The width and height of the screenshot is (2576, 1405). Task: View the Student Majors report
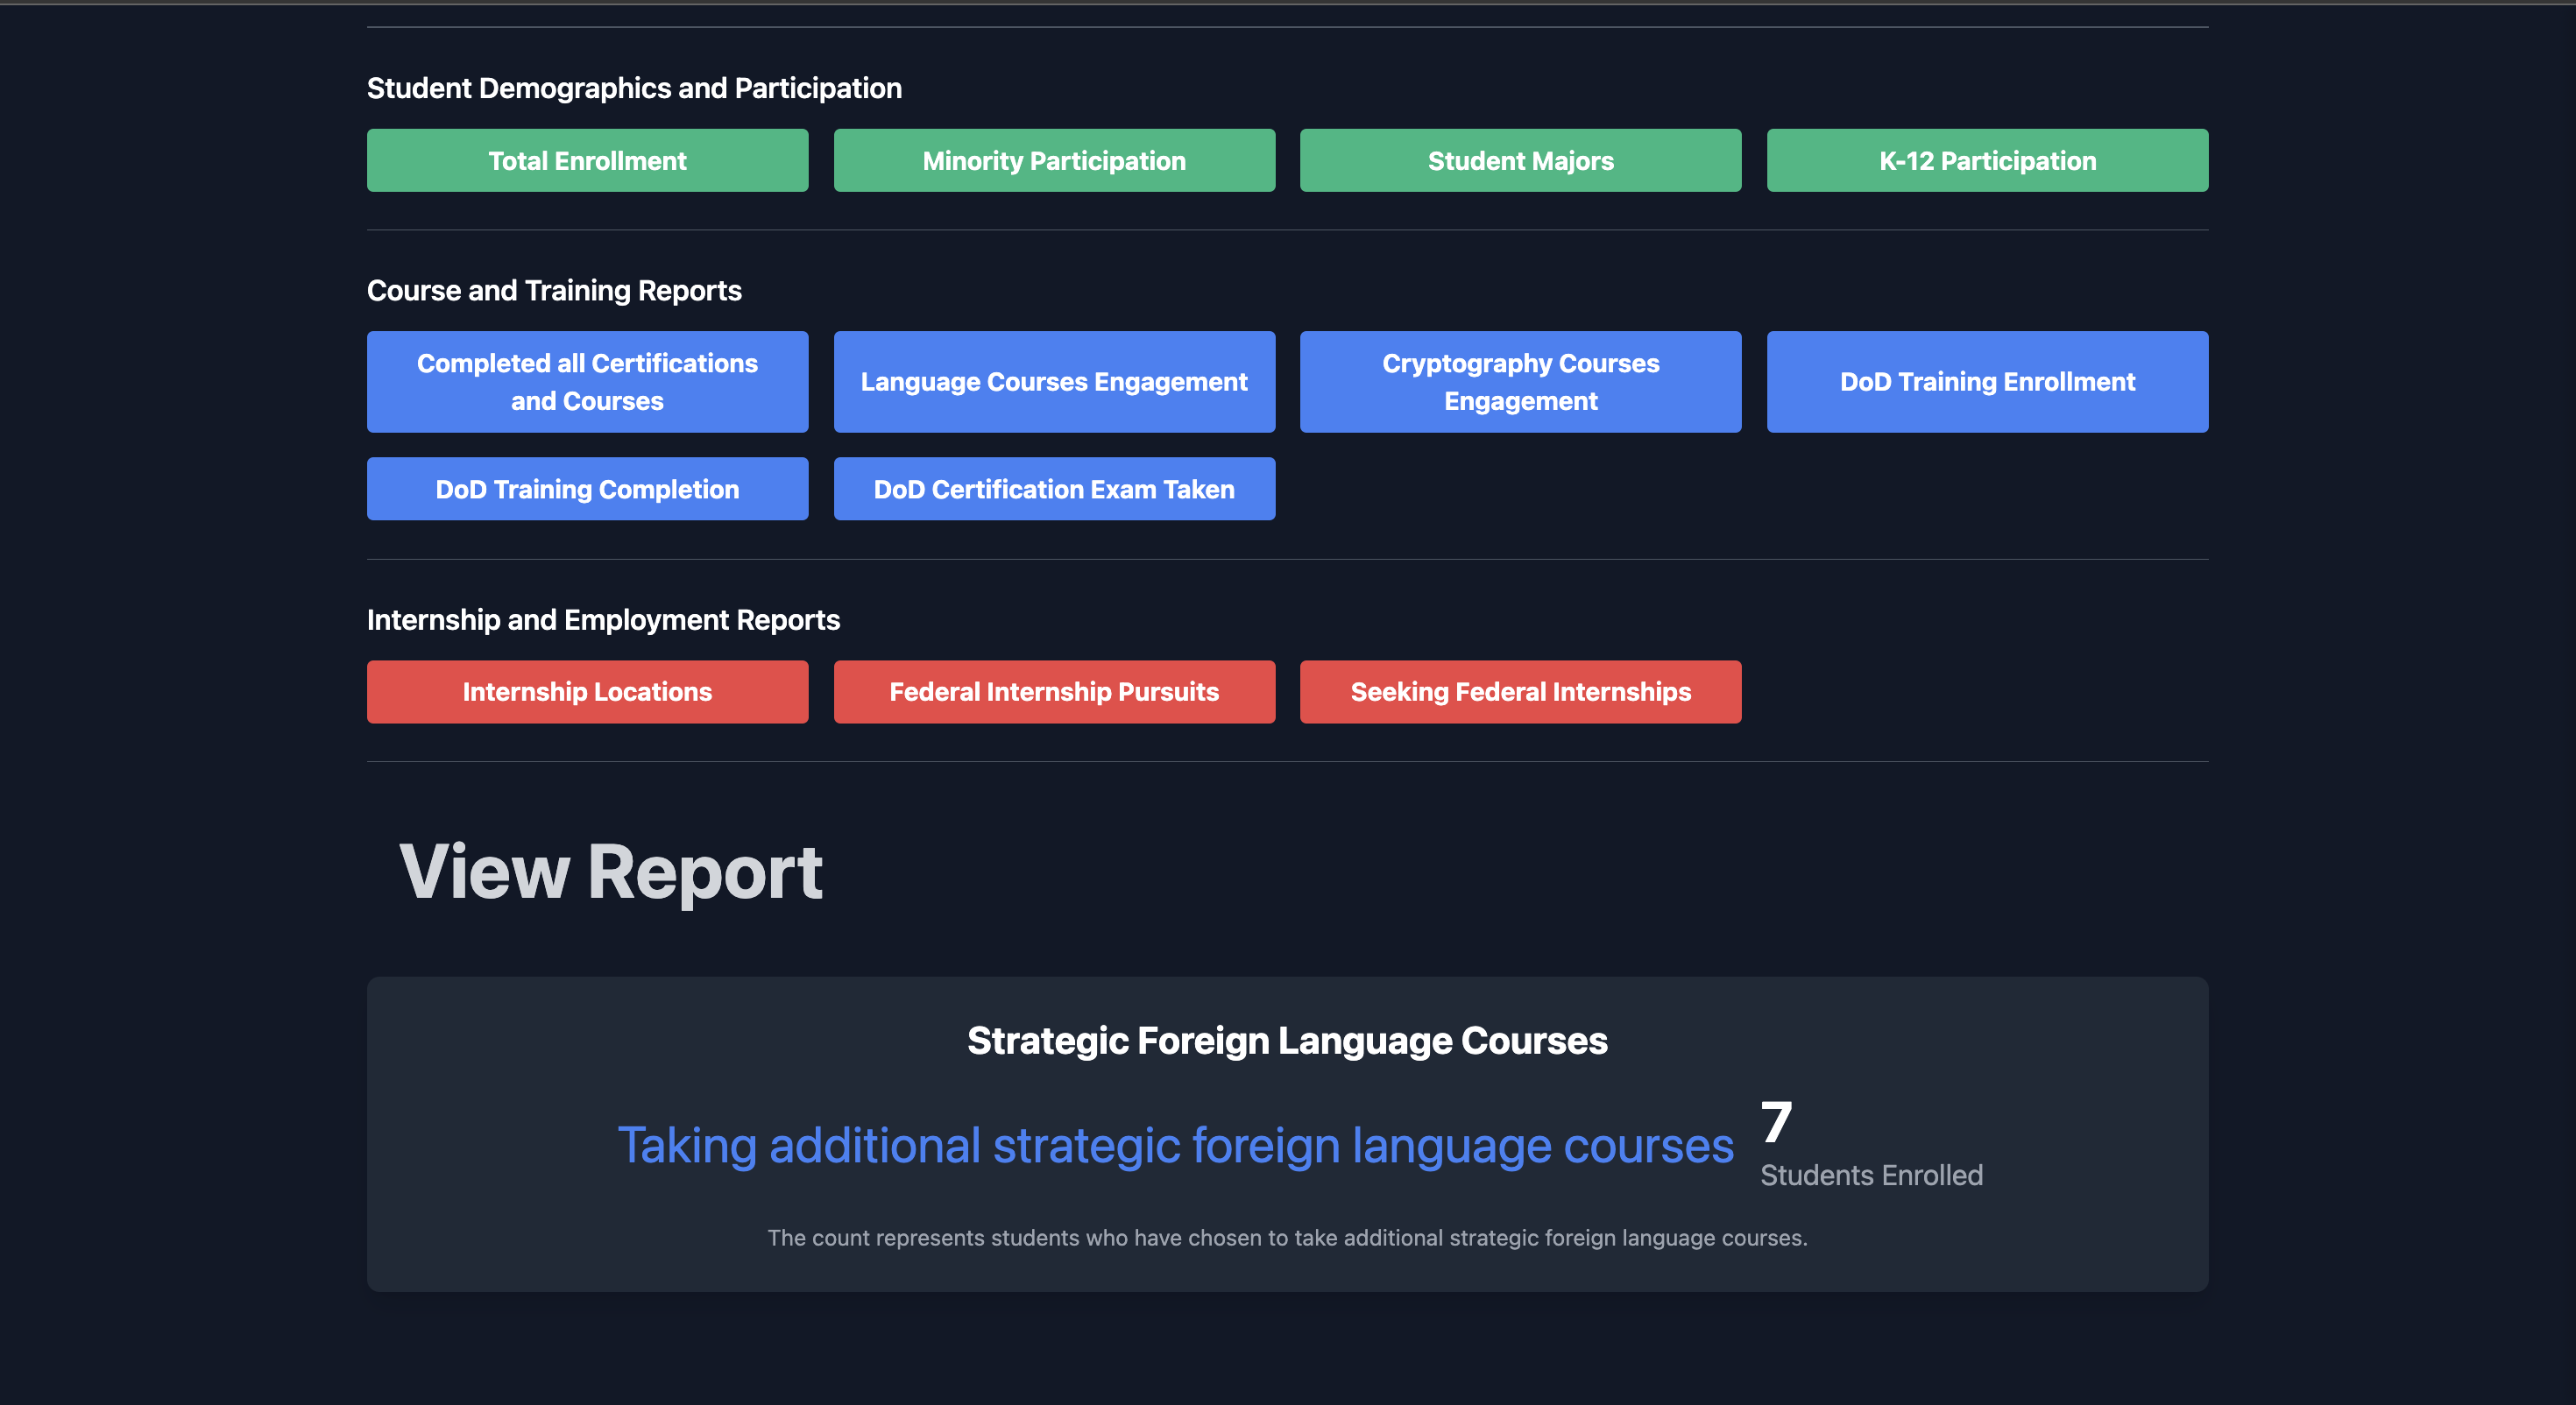1520,160
